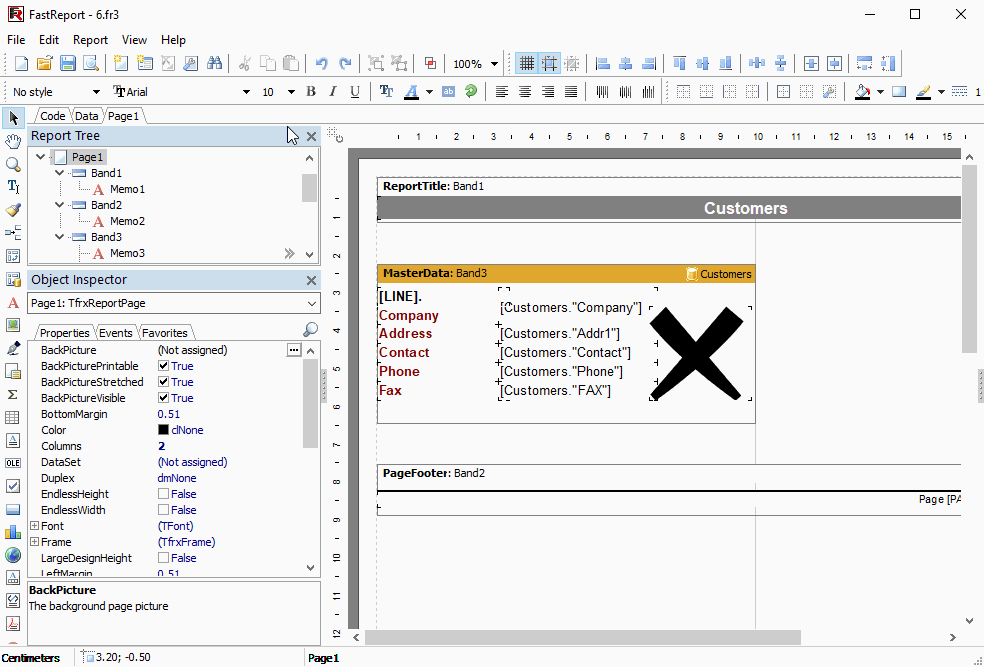
Task: Switch to the Favorites tab
Action: click(165, 333)
